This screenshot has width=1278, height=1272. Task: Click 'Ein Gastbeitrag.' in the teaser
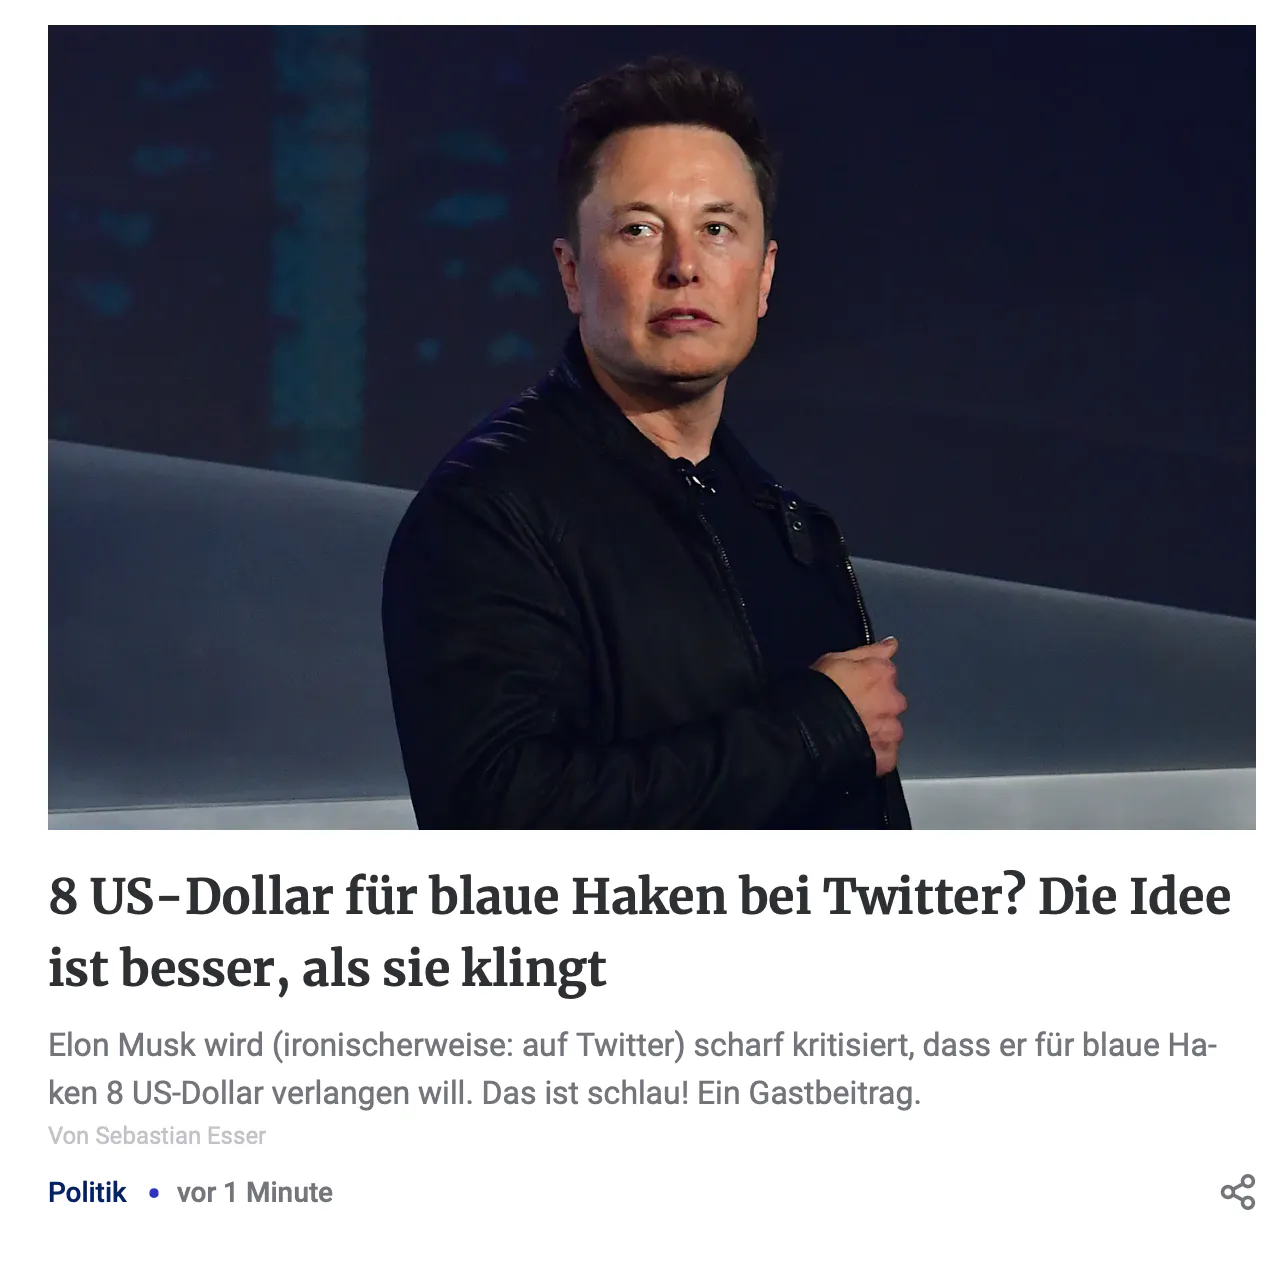pyautogui.click(x=808, y=1093)
